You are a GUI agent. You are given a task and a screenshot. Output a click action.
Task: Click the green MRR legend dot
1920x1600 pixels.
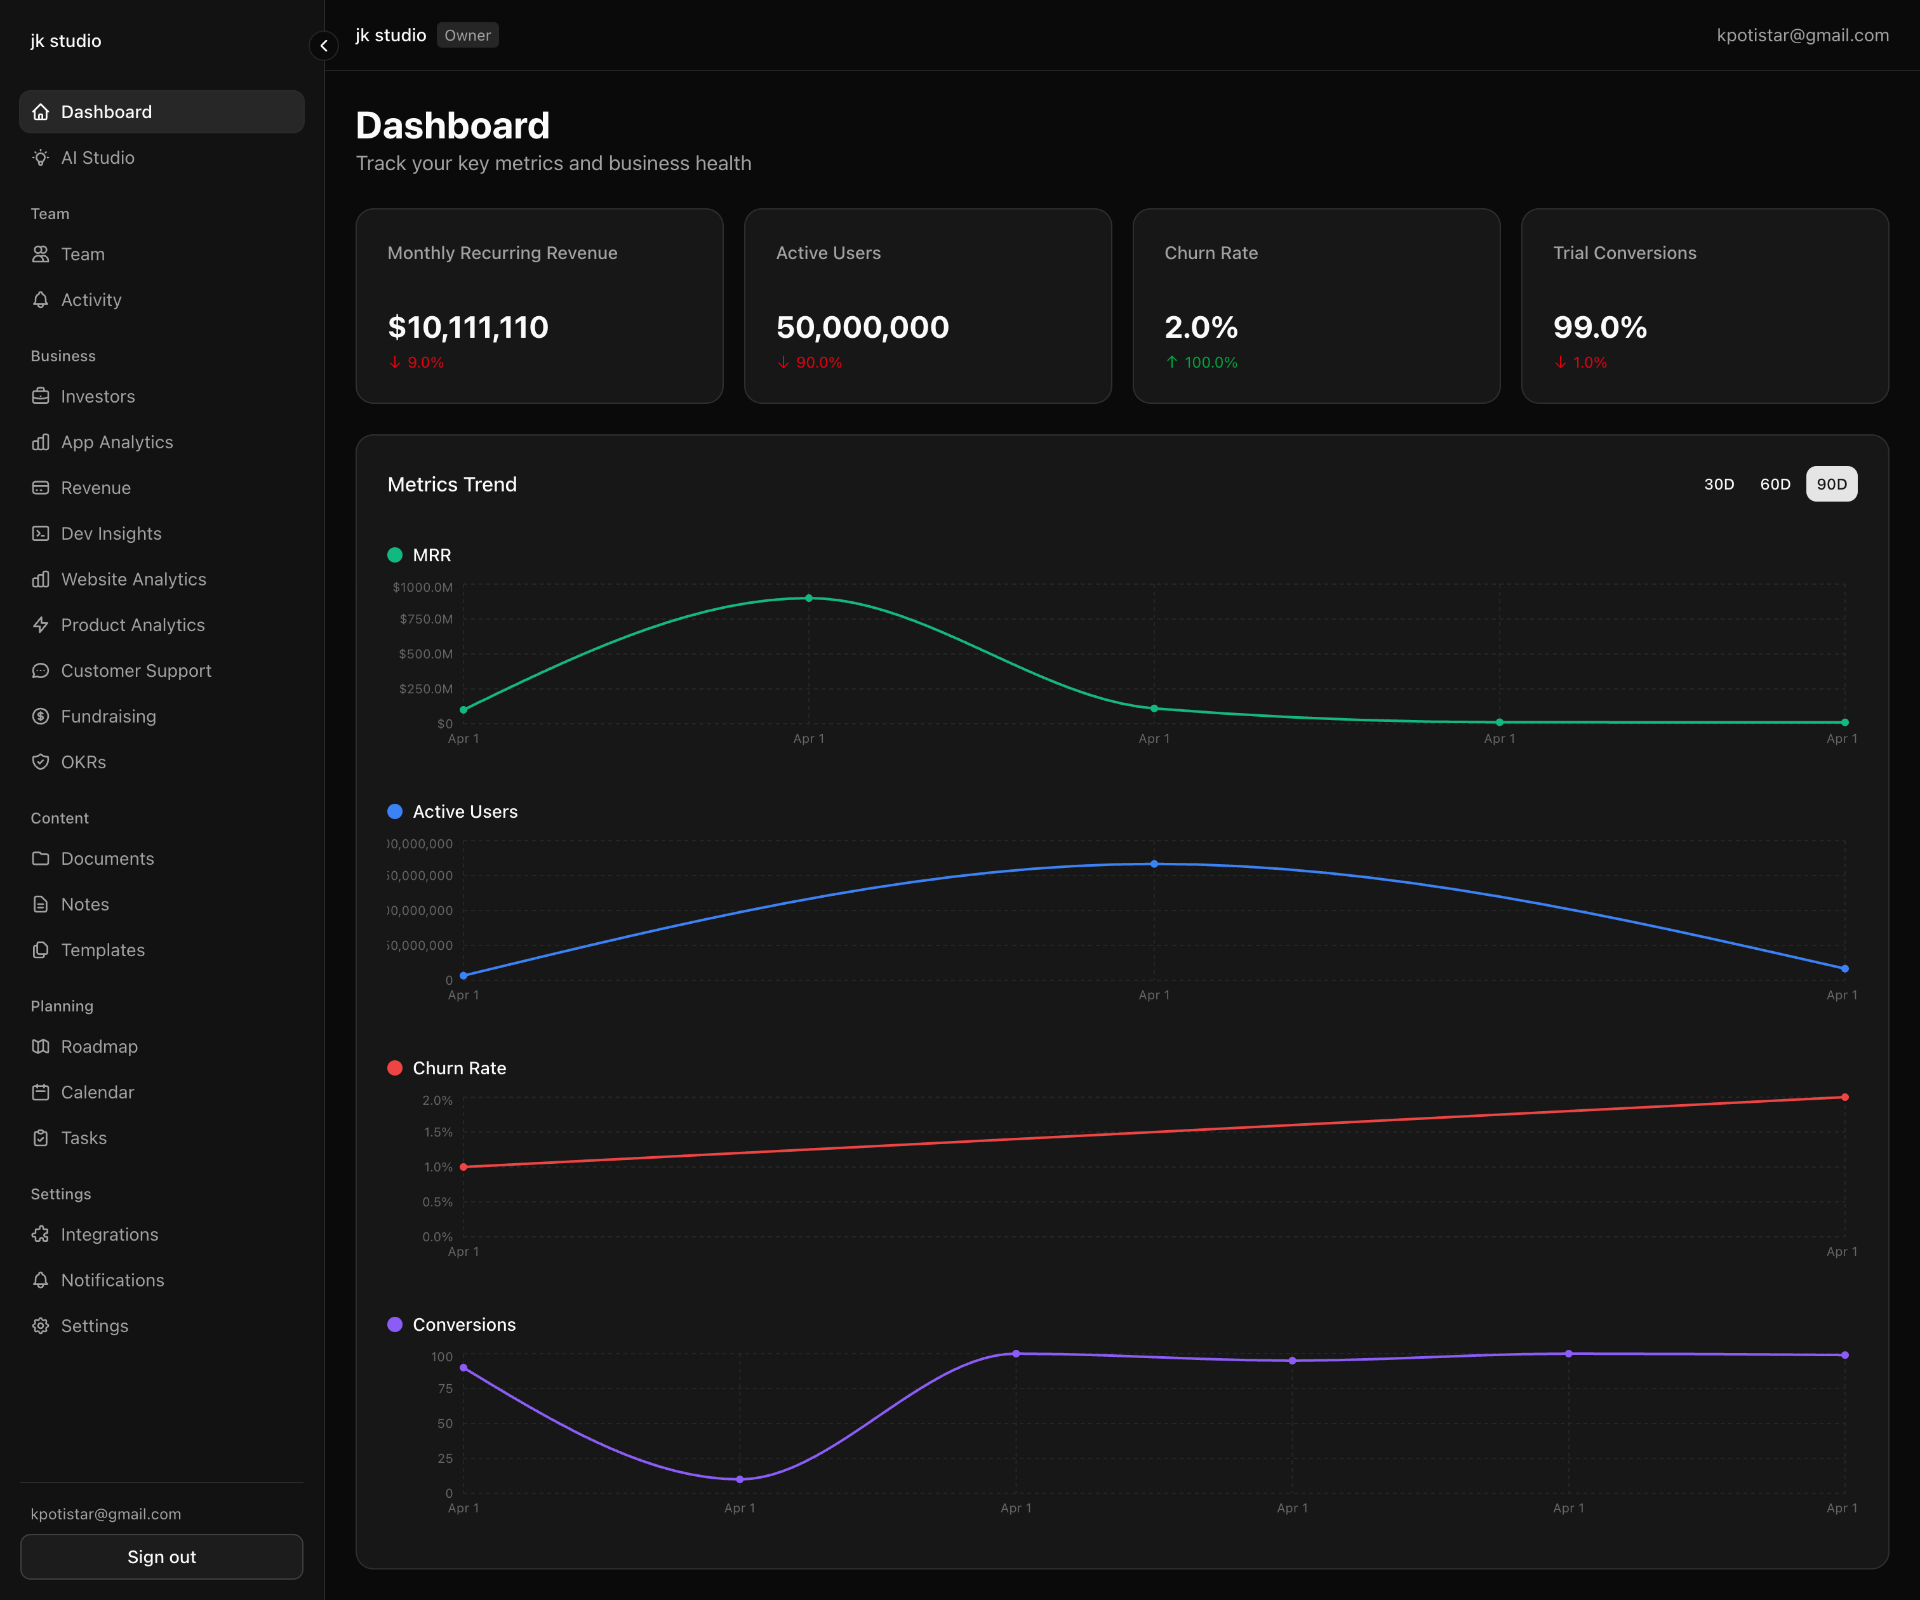[x=395, y=555]
